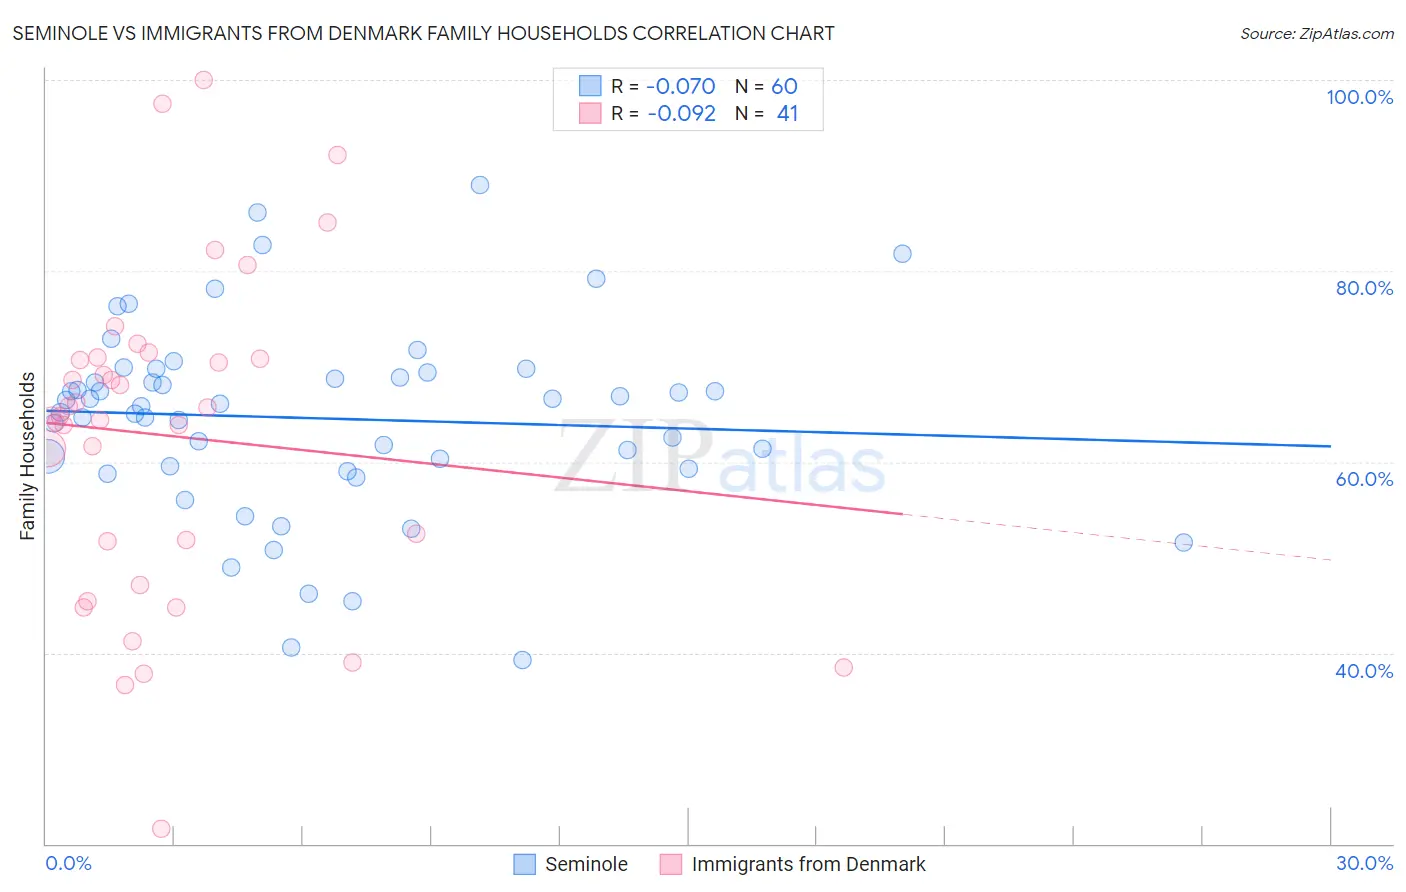Click the blue Seminole legend swatch at bottom

pyautogui.click(x=525, y=864)
